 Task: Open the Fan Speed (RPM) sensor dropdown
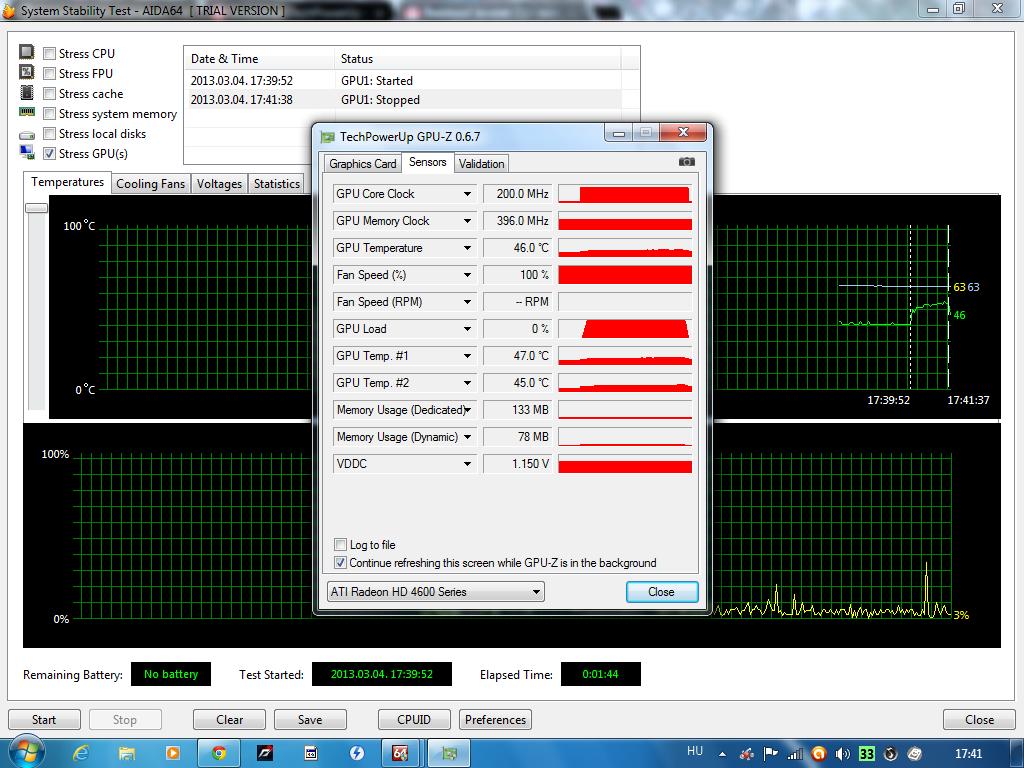(468, 302)
